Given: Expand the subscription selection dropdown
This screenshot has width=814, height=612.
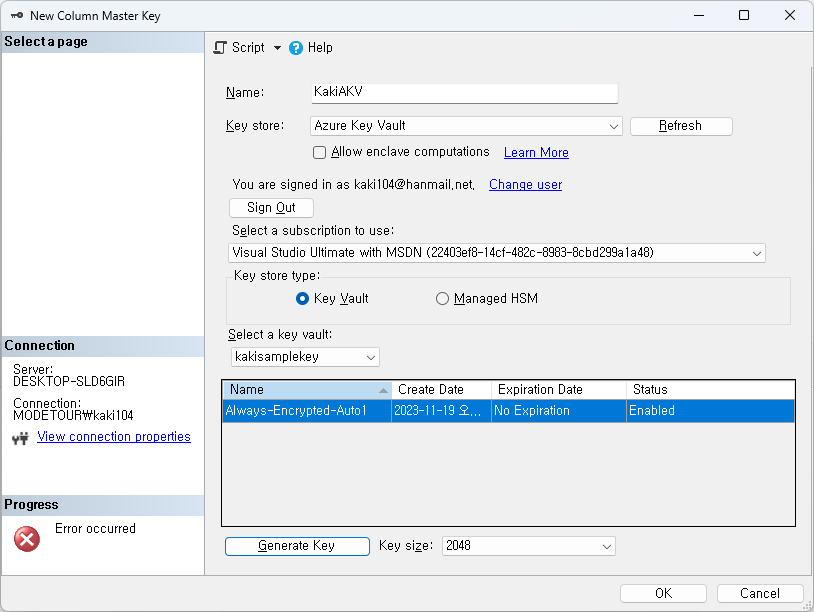Looking at the screenshot, I should click(497, 253).
